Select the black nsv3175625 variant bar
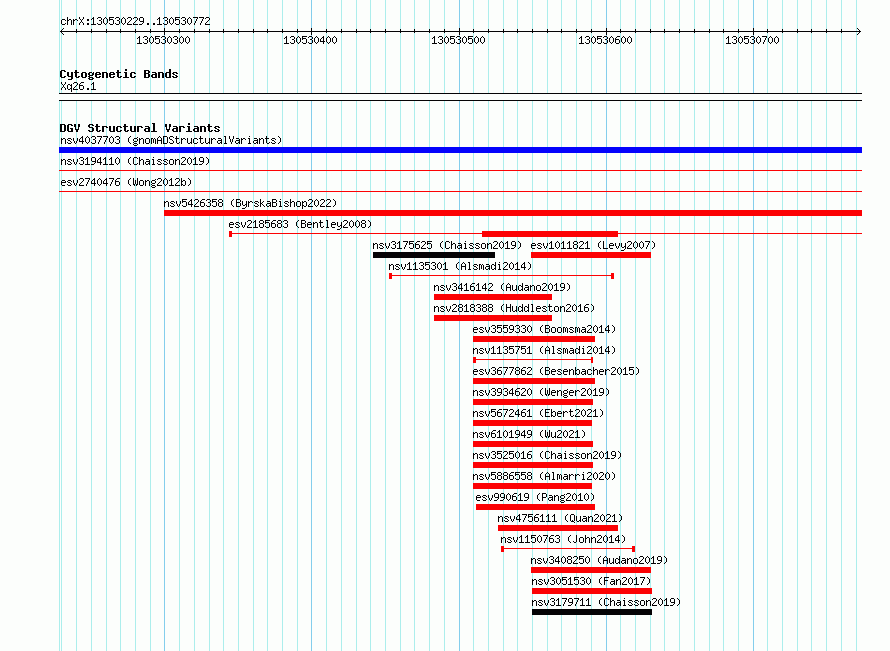890x651 pixels. pos(434,255)
